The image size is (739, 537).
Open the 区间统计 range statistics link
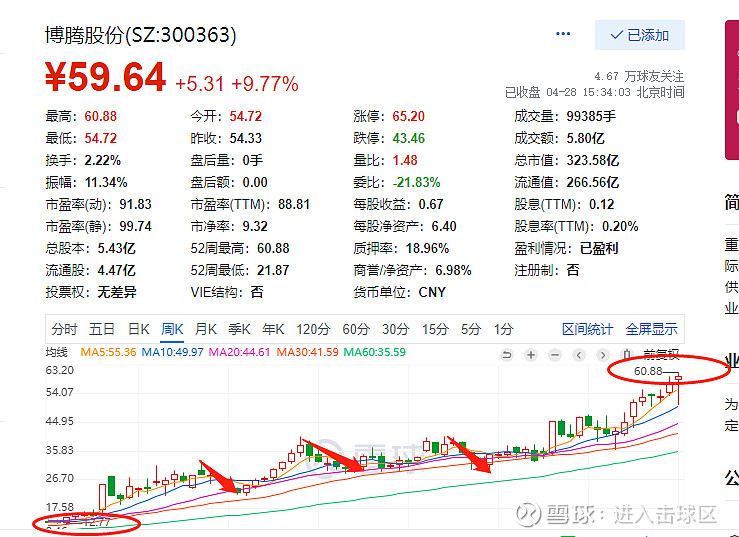(587, 329)
